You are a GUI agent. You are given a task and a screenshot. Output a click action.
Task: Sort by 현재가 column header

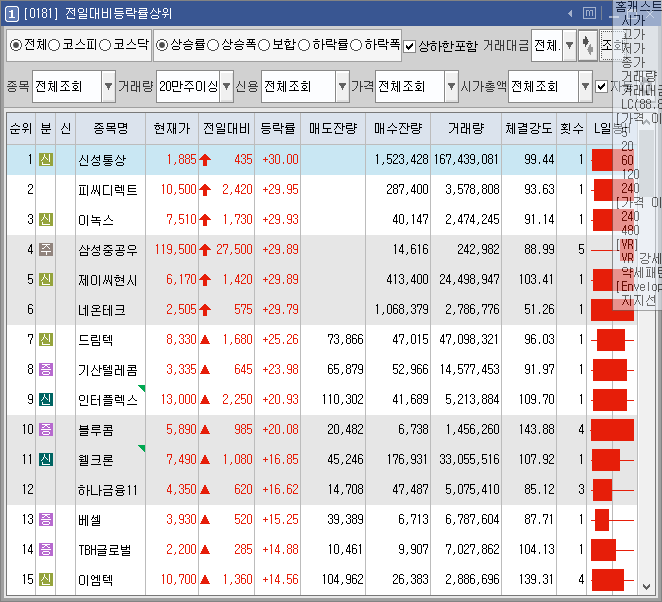click(x=172, y=128)
